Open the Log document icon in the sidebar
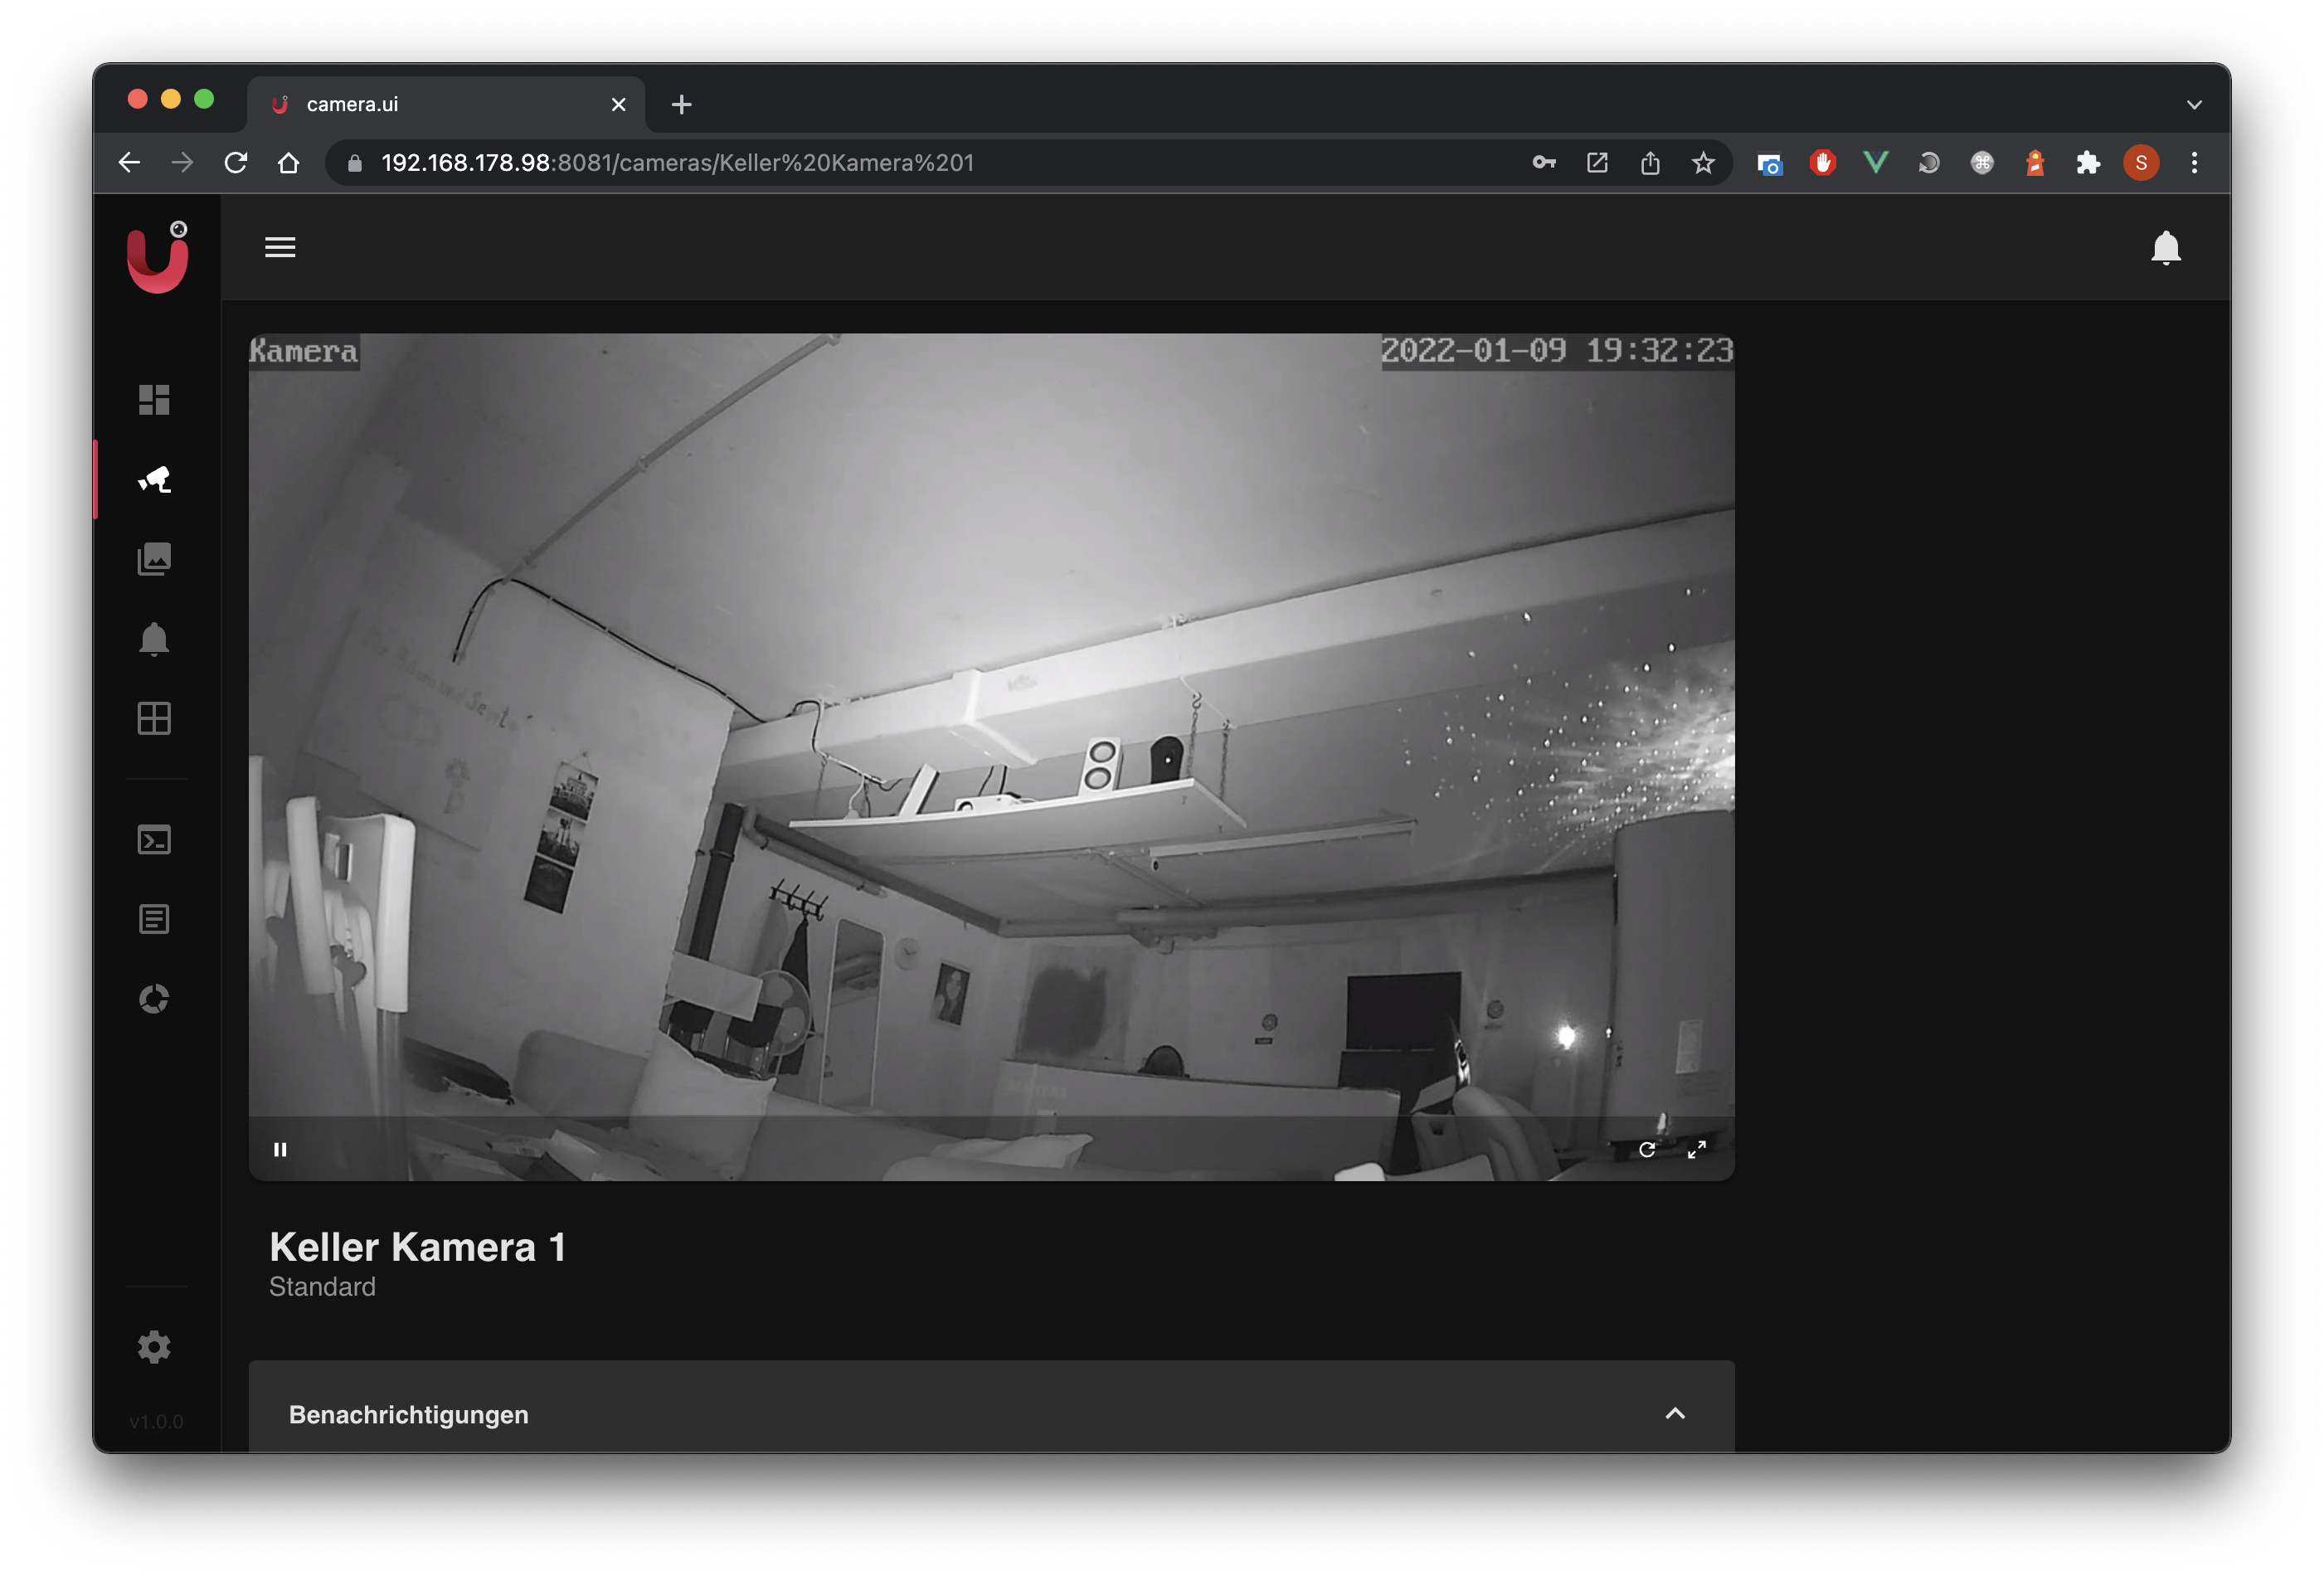Image resolution: width=2324 pixels, height=1576 pixels. (154, 919)
